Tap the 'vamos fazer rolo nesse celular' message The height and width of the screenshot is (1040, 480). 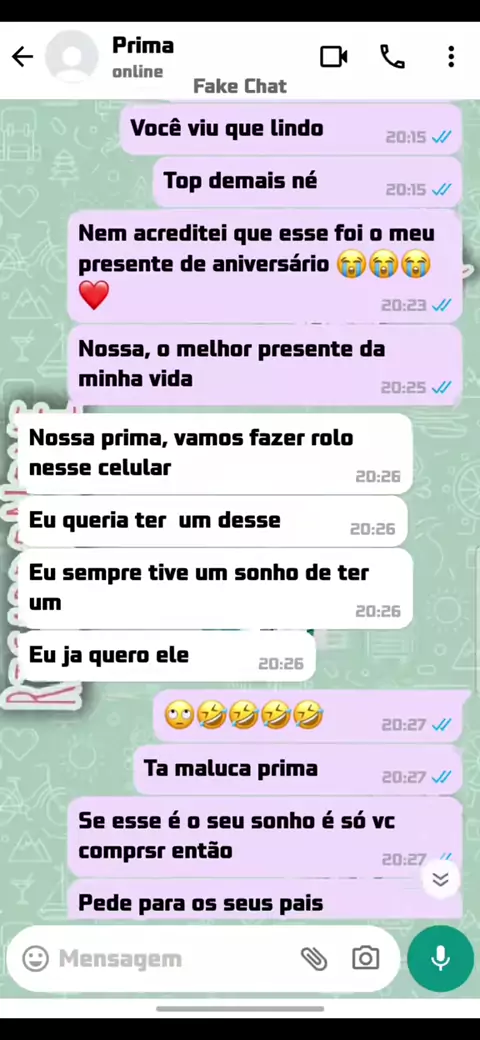point(215,454)
